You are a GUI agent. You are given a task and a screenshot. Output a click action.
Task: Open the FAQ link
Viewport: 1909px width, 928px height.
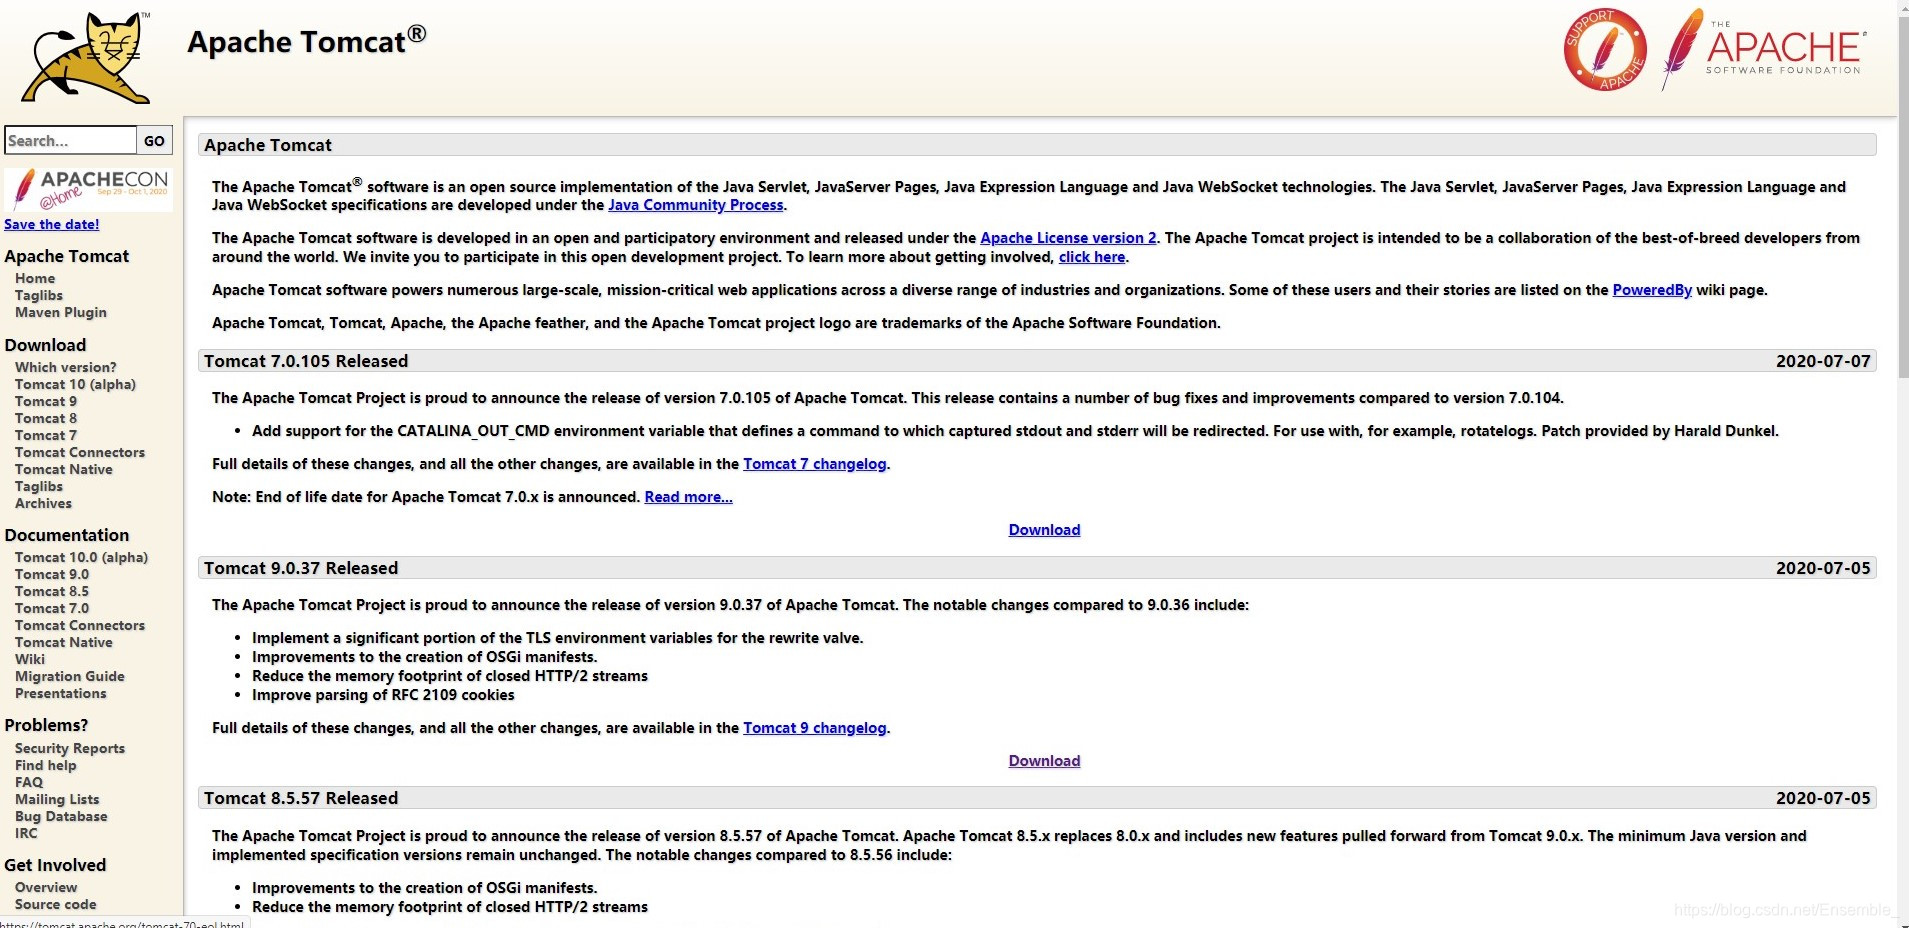[x=29, y=782]
